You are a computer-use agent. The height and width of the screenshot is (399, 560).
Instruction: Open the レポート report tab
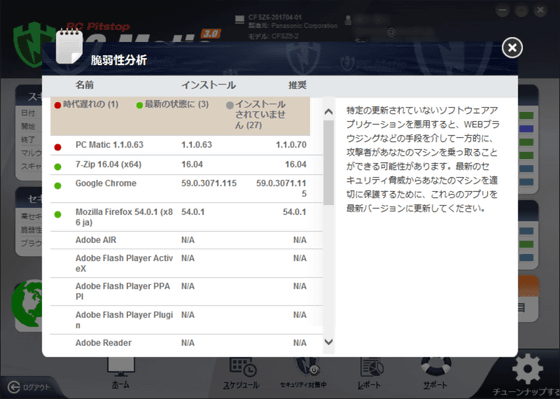(x=369, y=374)
